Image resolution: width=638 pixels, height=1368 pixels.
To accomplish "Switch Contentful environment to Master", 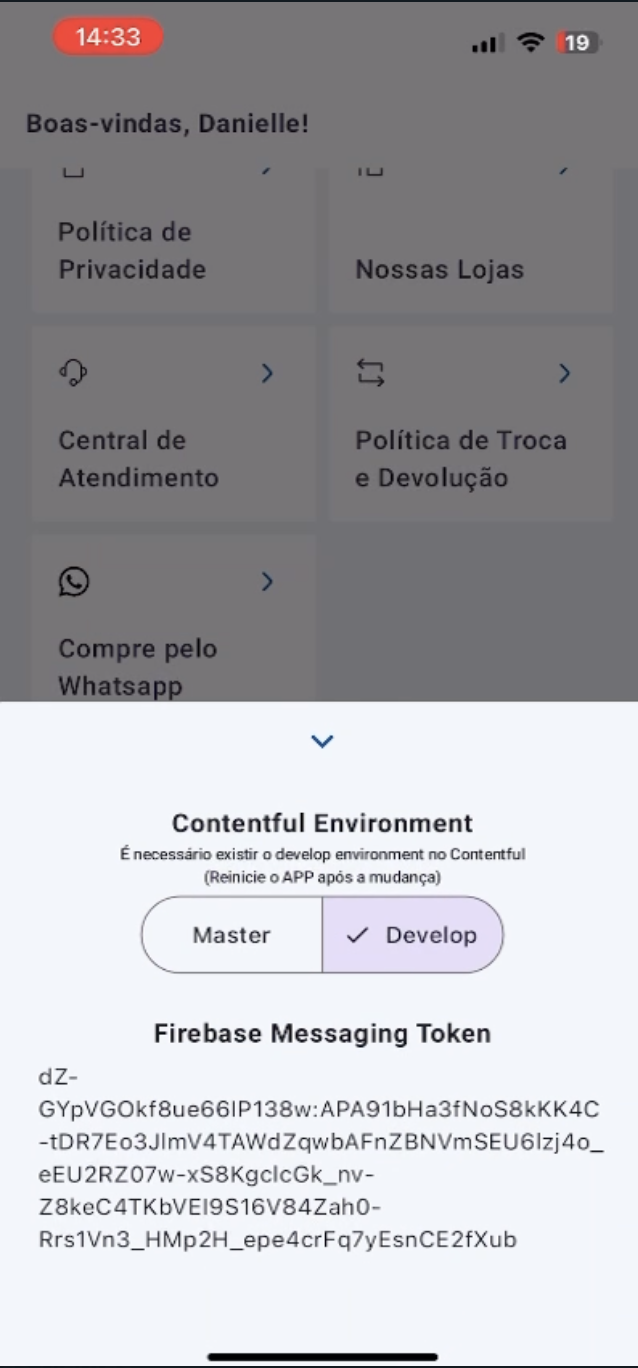I will click(232, 935).
